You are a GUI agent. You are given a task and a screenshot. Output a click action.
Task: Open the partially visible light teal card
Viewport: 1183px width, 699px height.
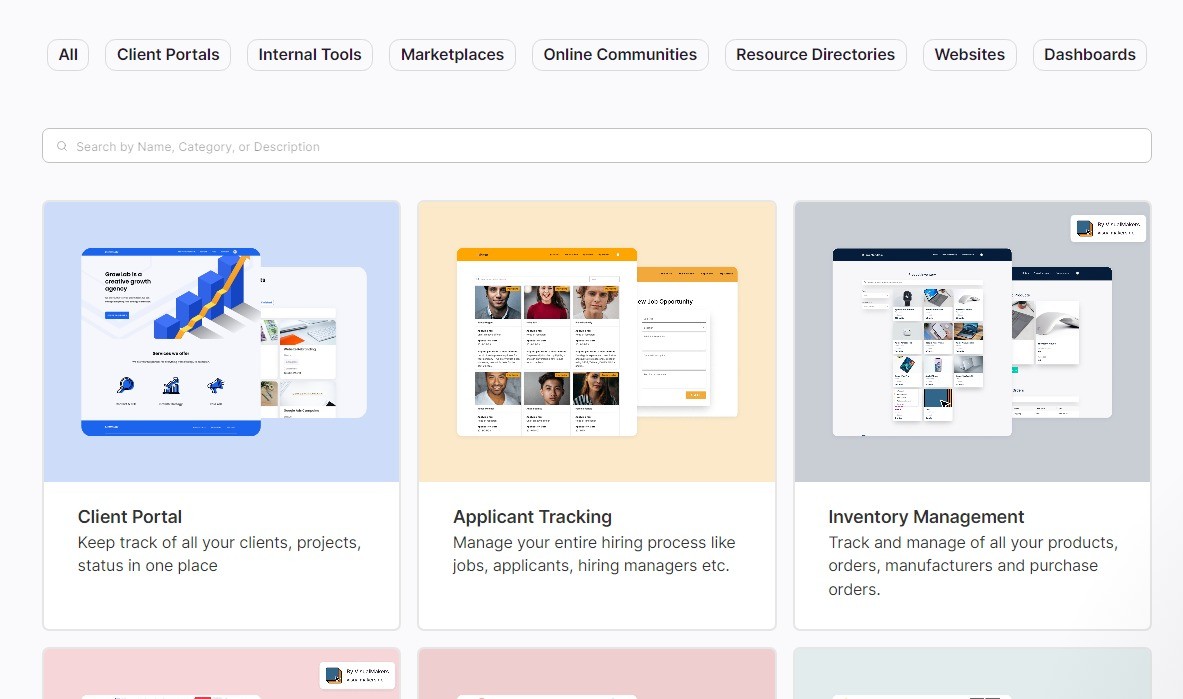pyautogui.click(x=972, y=675)
